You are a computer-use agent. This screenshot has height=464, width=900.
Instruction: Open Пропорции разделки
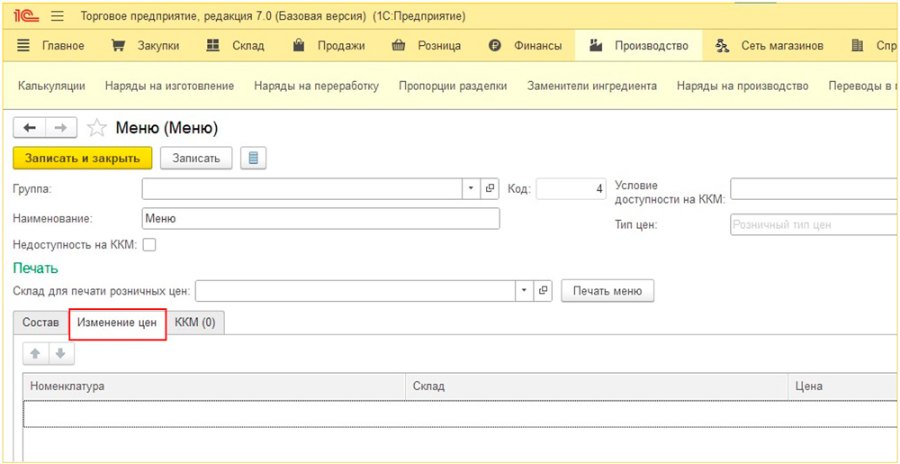tap(453, 86)
